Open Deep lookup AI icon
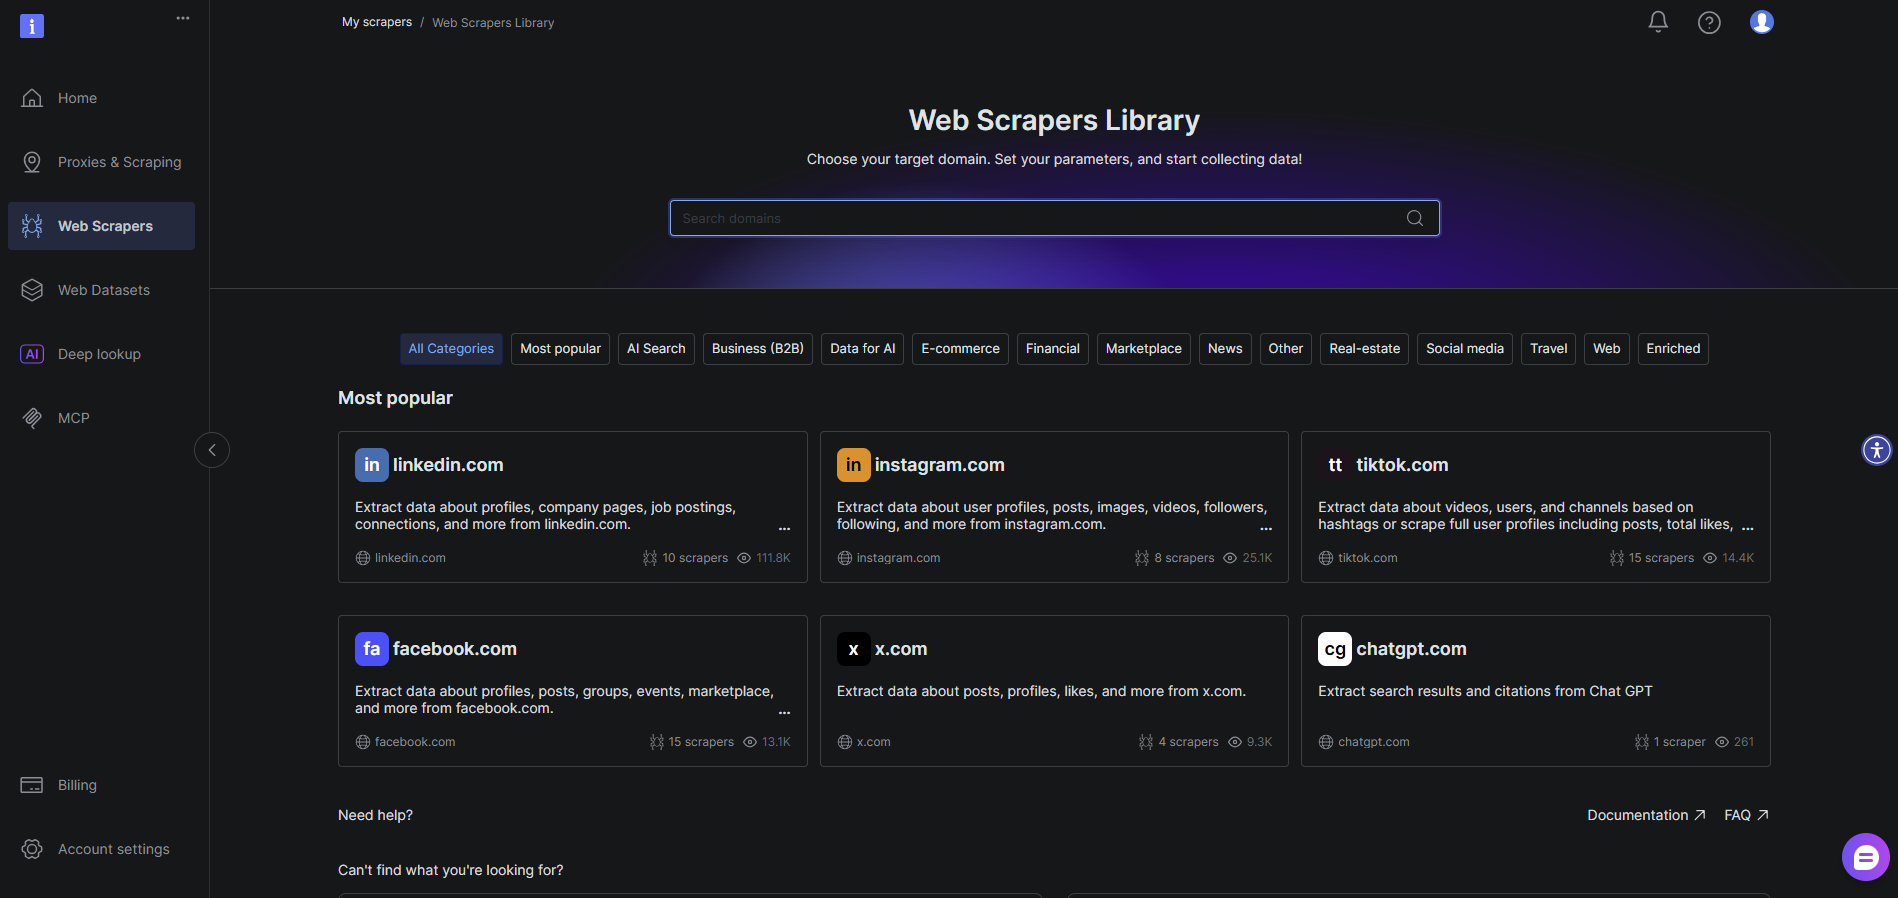This screenshot has width=1898, height=898. pos(32,354)
